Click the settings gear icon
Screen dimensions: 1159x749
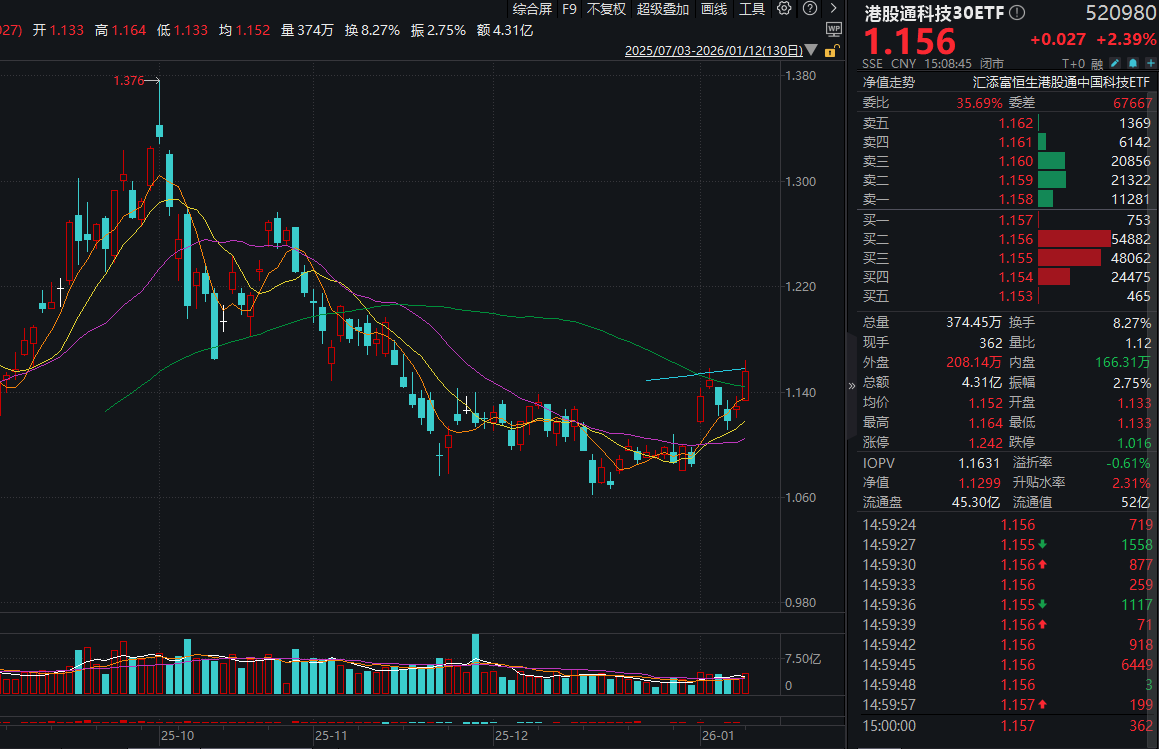coord(785,9)
